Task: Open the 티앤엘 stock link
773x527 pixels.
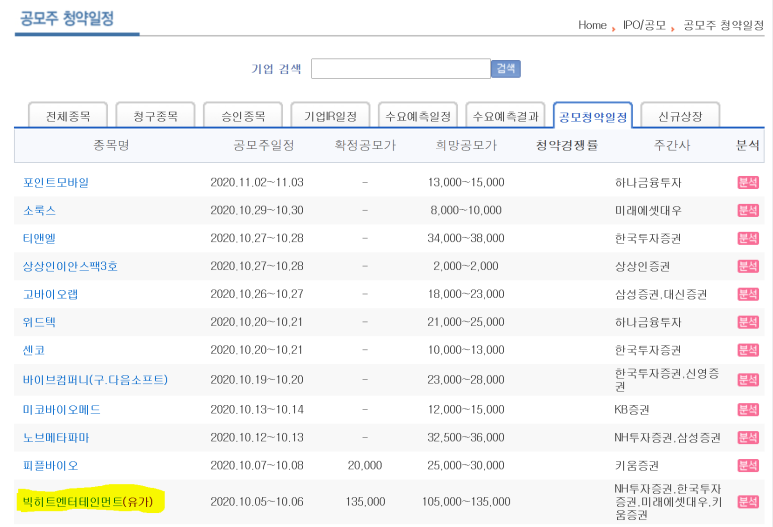Action: point(39,238)
